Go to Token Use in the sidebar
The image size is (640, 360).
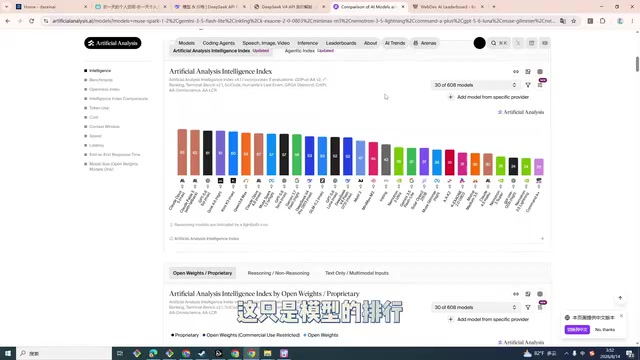pyautogui.click(x=99, y=108)
